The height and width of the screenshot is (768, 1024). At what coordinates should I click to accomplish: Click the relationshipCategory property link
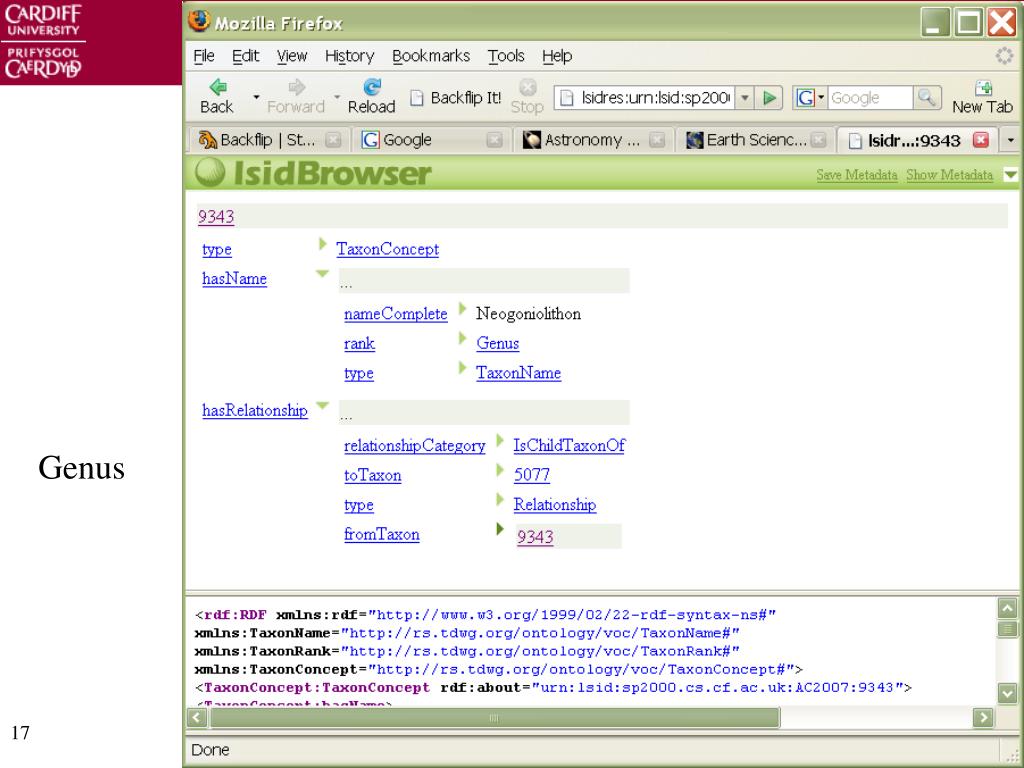[x=415, y=445]
